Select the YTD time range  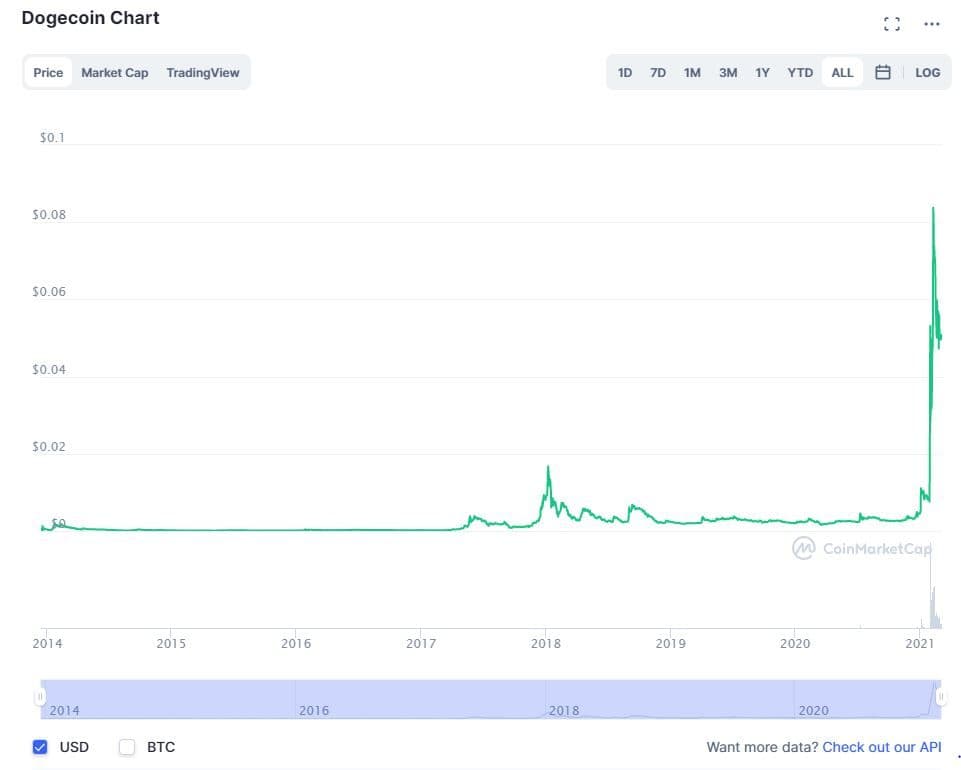coord(800,73)
